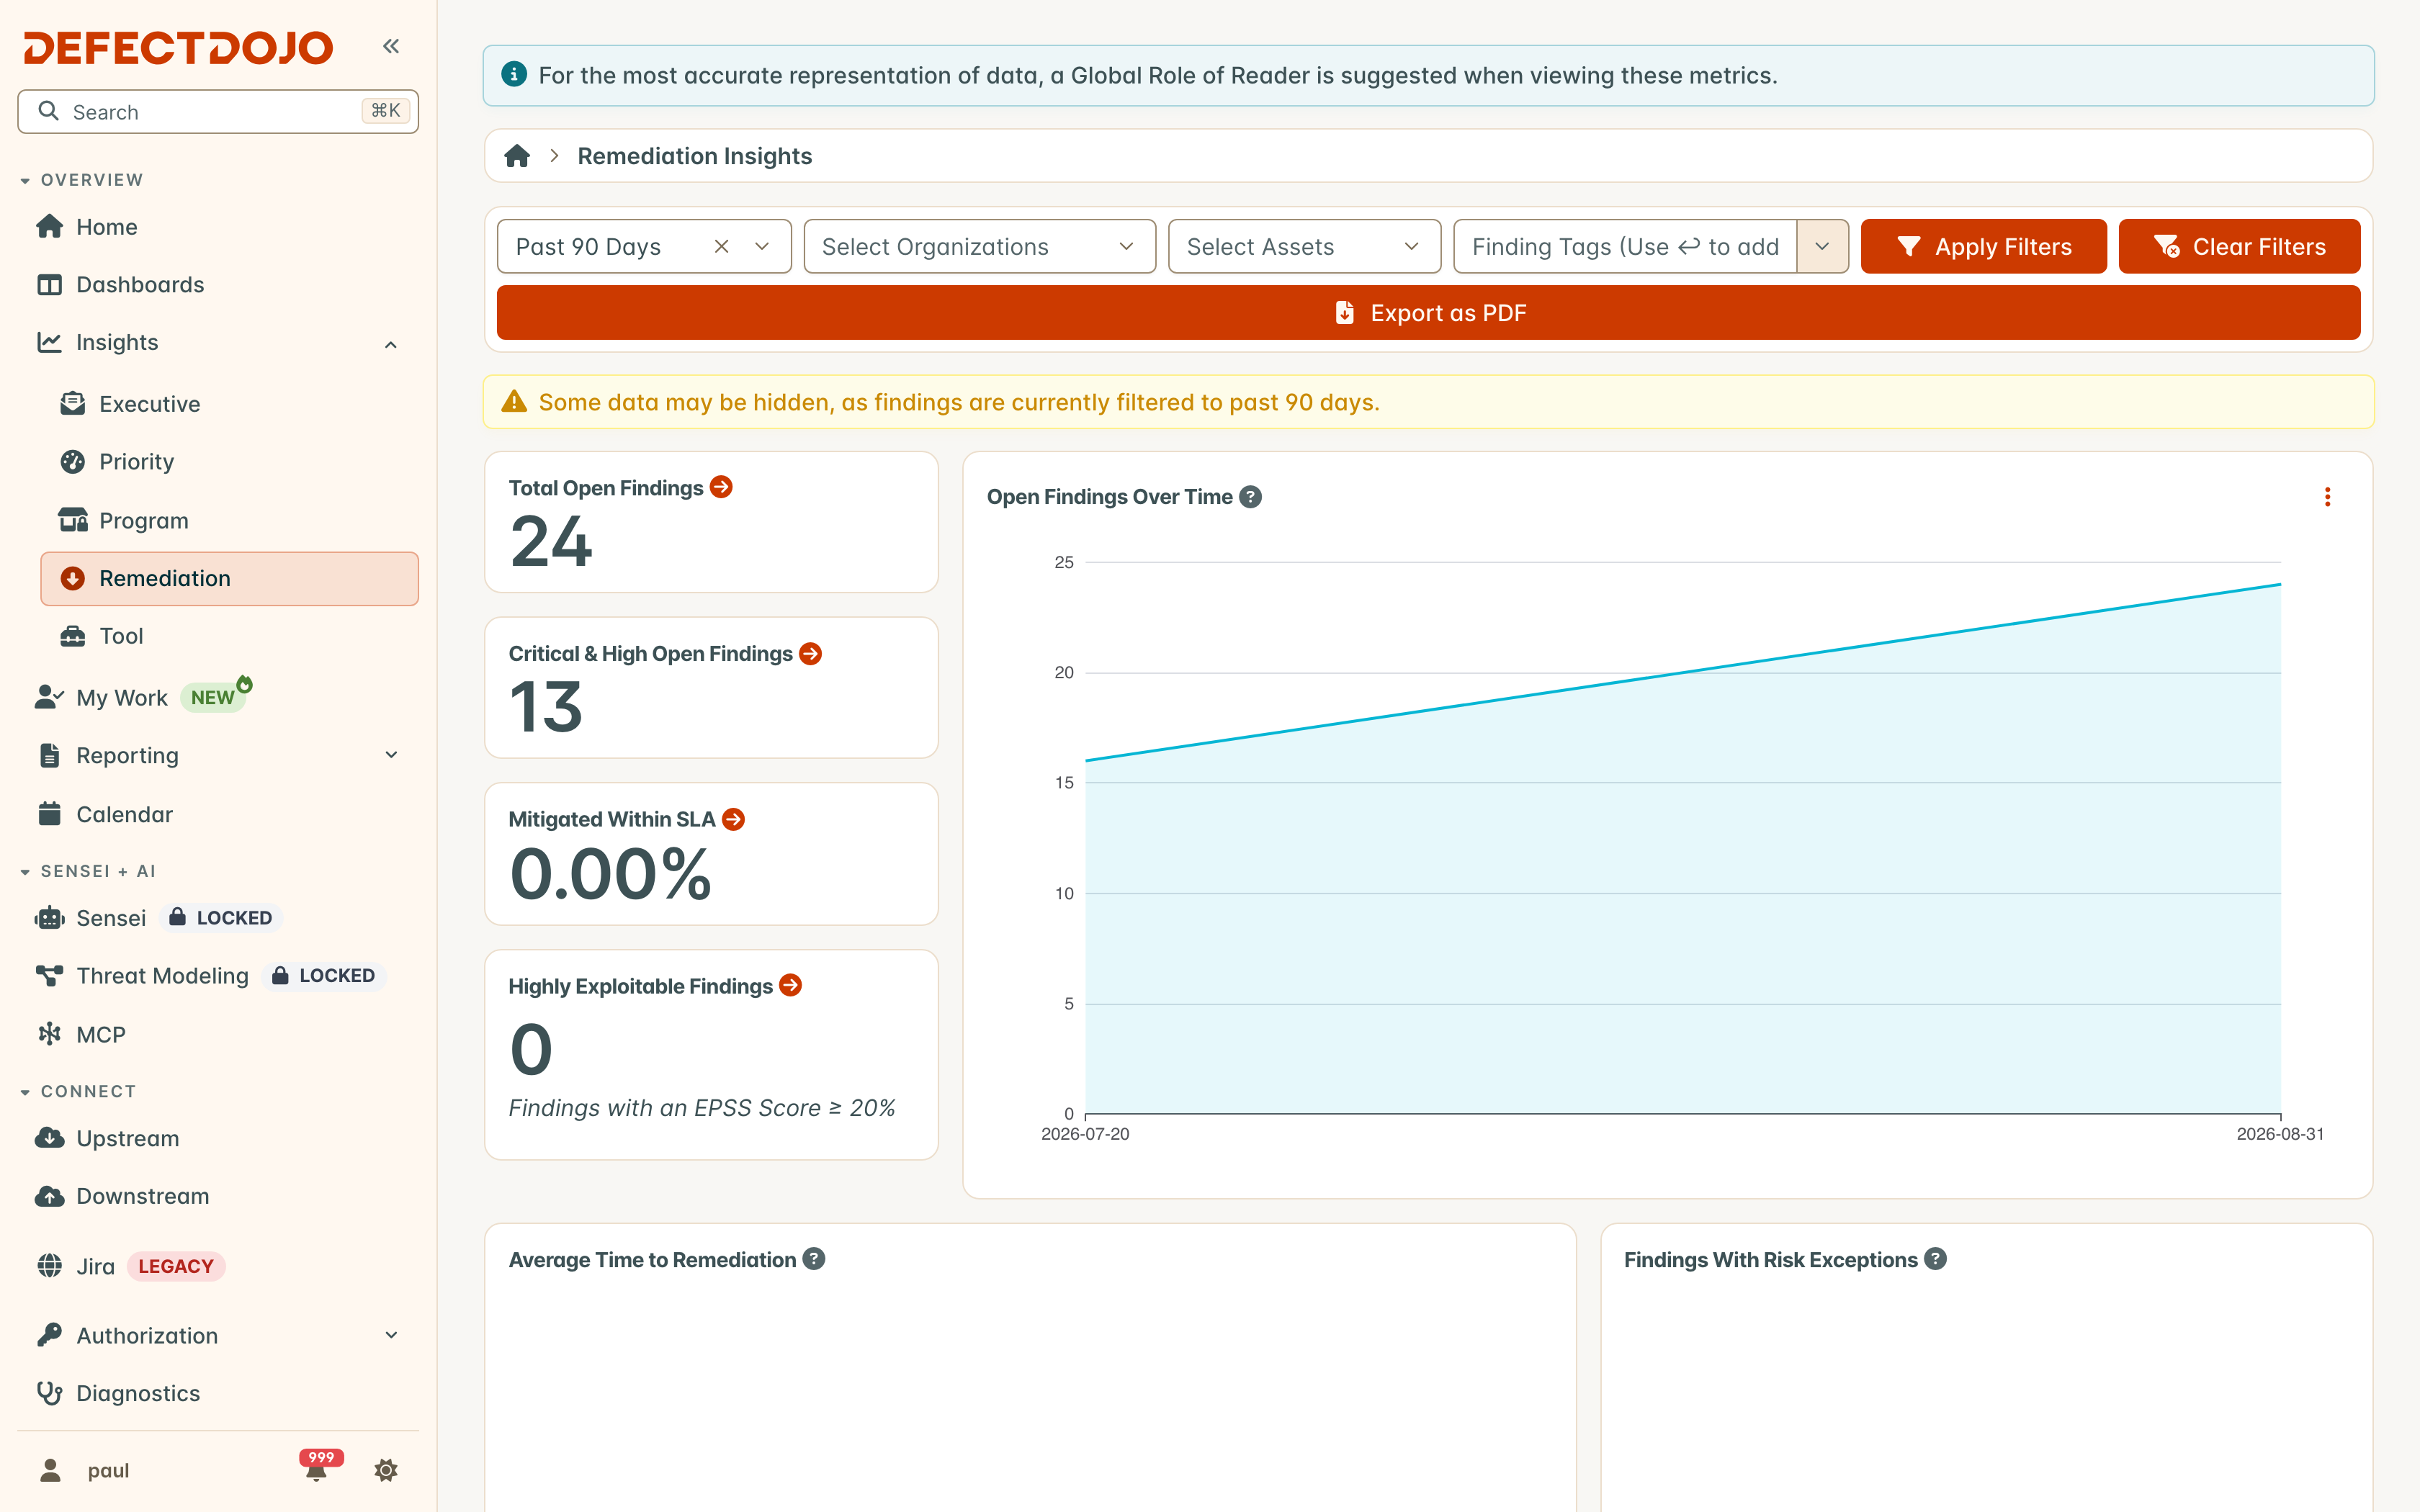Open Highly Exploitable Findings arrow link
This screenshot has width=2420, height=1512.
tap(791, 985)
